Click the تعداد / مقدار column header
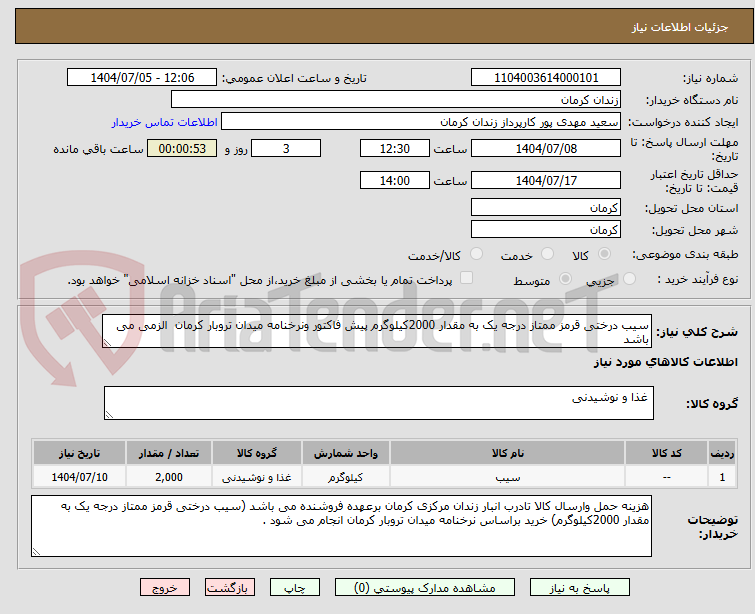 (x=169, y=453)
